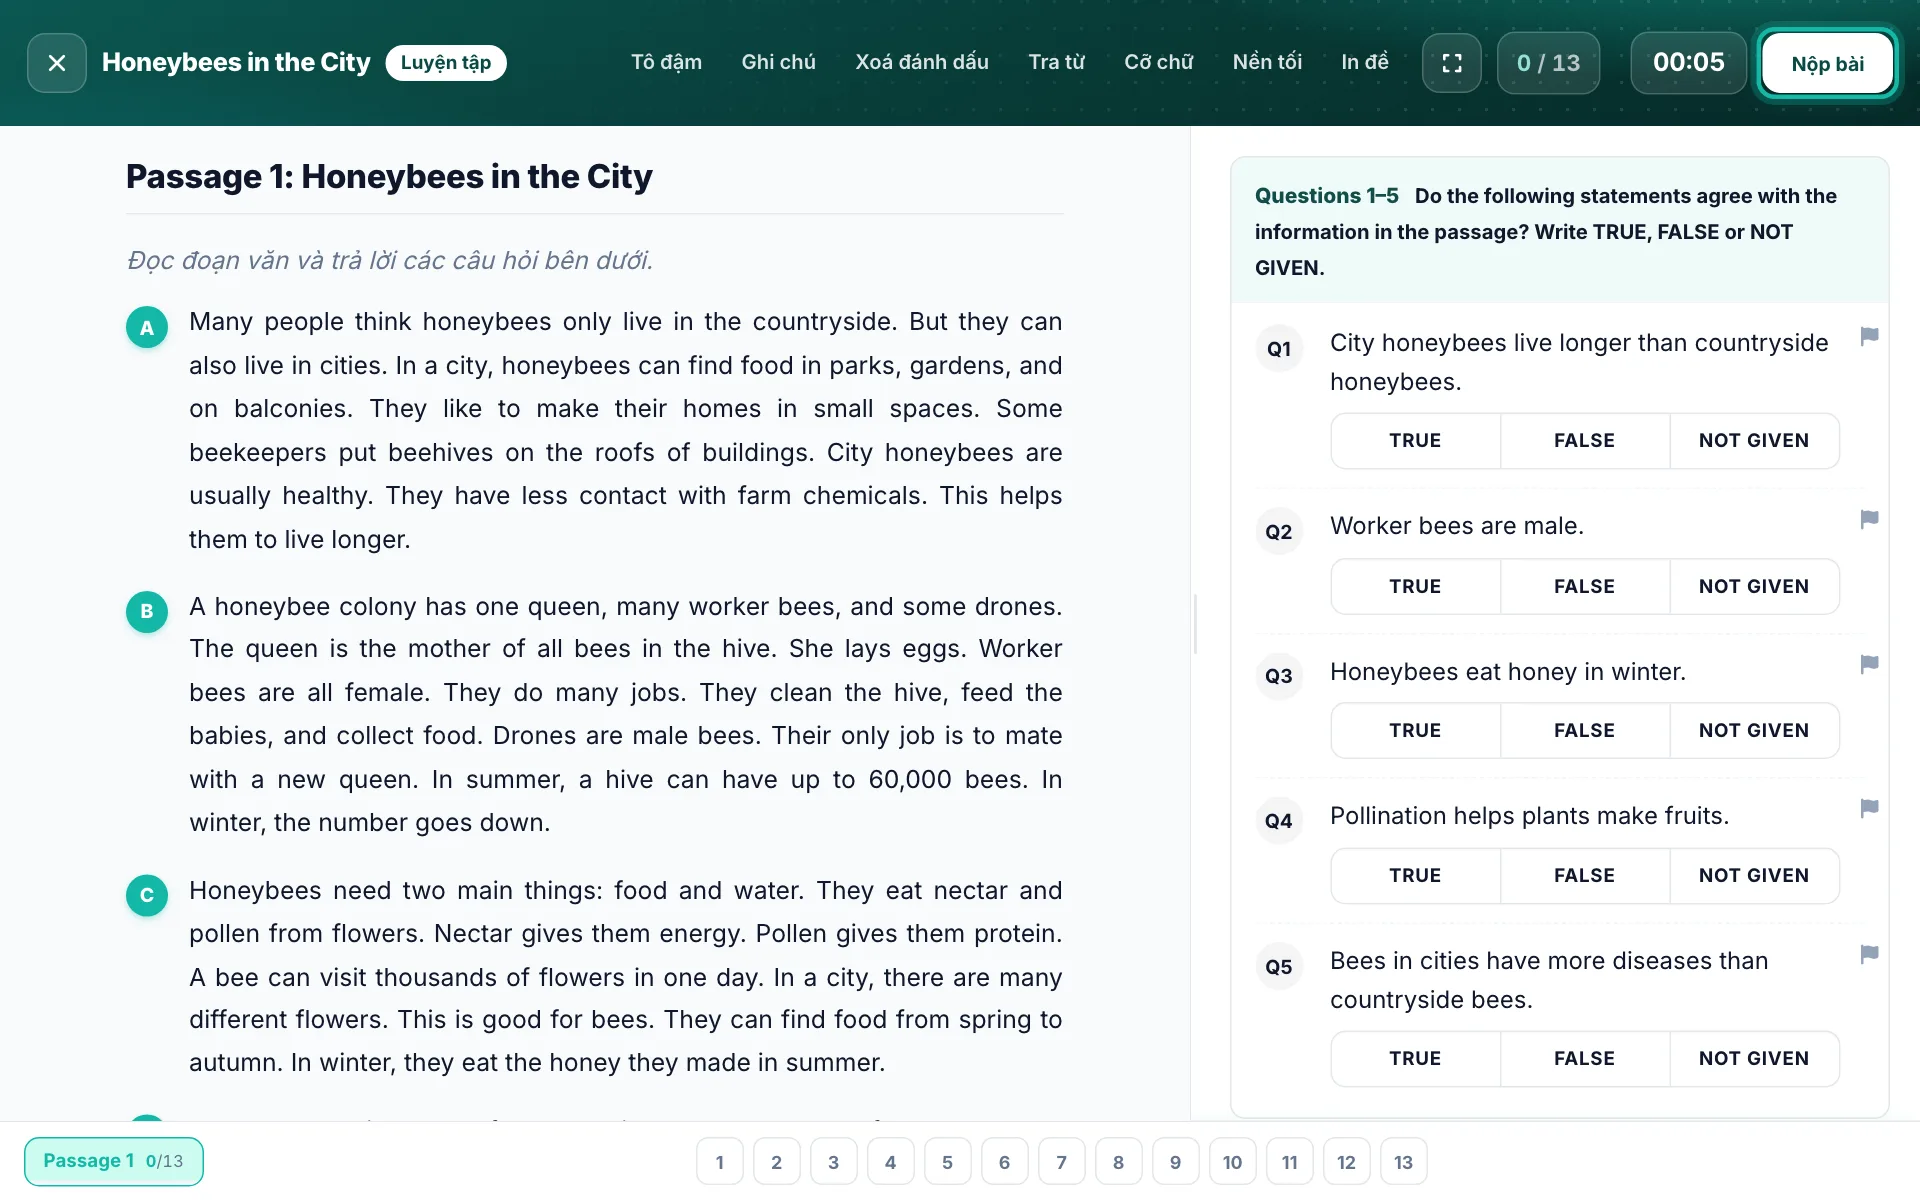Viewport: 1920px width, 1200px height.
Task: Choose FALSE for Q3
Action: tap(1584, 731)
